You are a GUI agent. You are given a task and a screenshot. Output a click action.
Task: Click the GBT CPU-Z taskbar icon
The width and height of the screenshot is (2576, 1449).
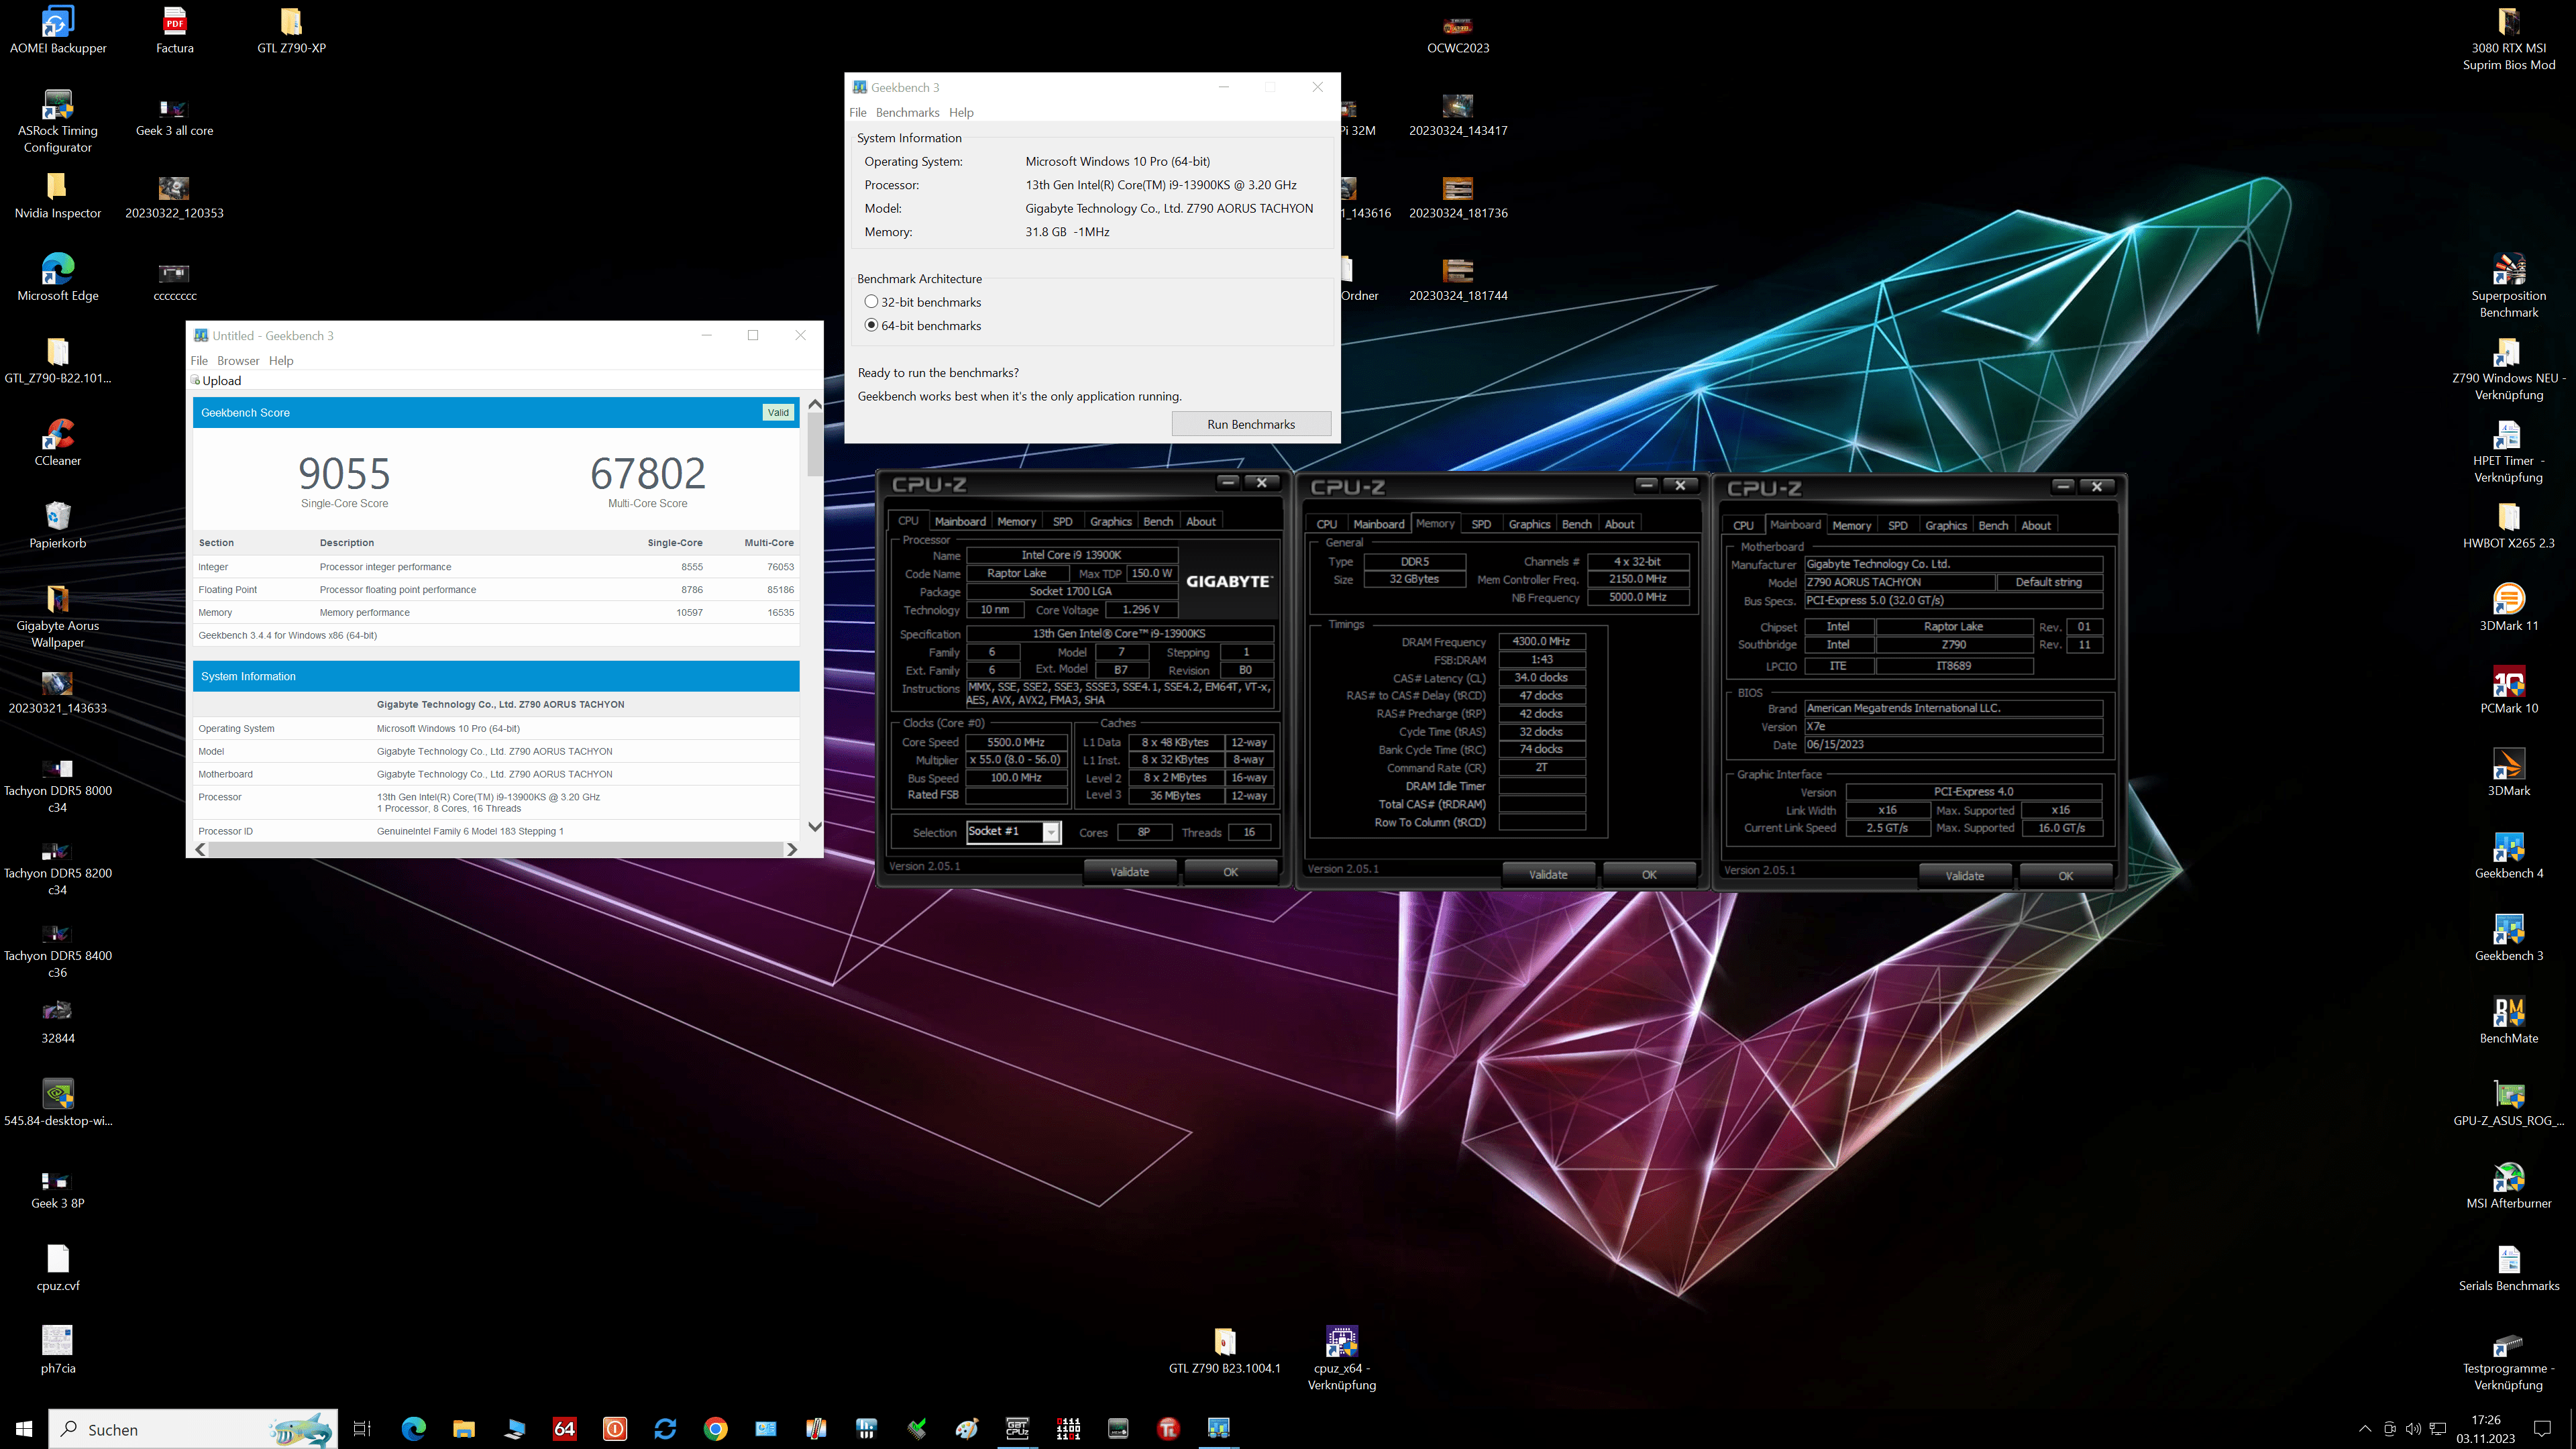[x=1017, y=1429]
